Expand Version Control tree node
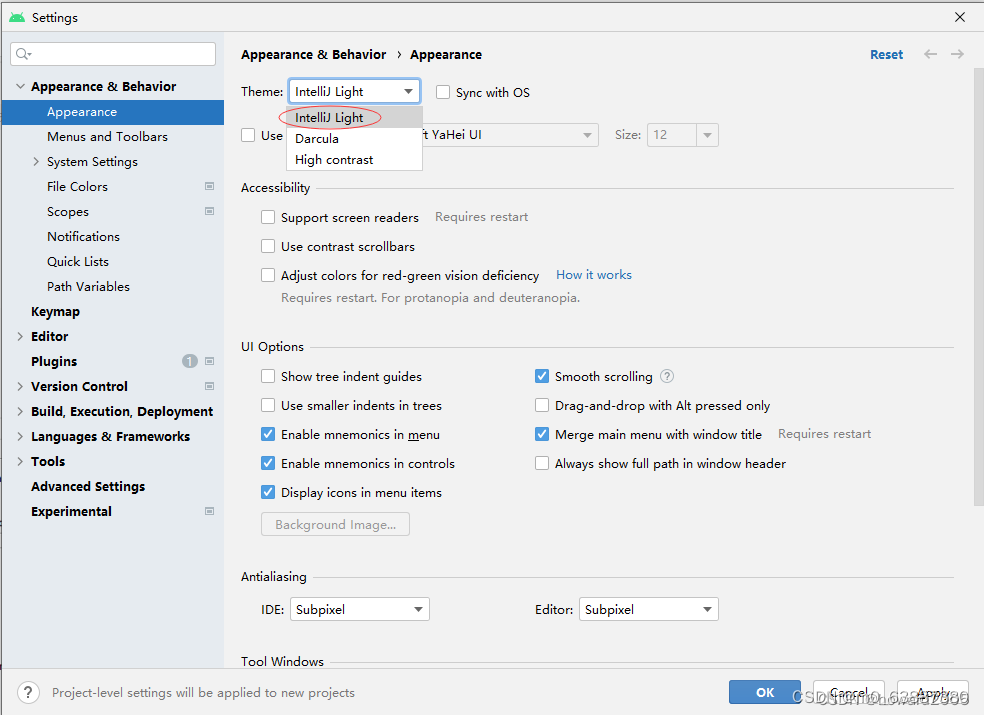This screenshot has width=984, height=715. (x=20, y=386)
